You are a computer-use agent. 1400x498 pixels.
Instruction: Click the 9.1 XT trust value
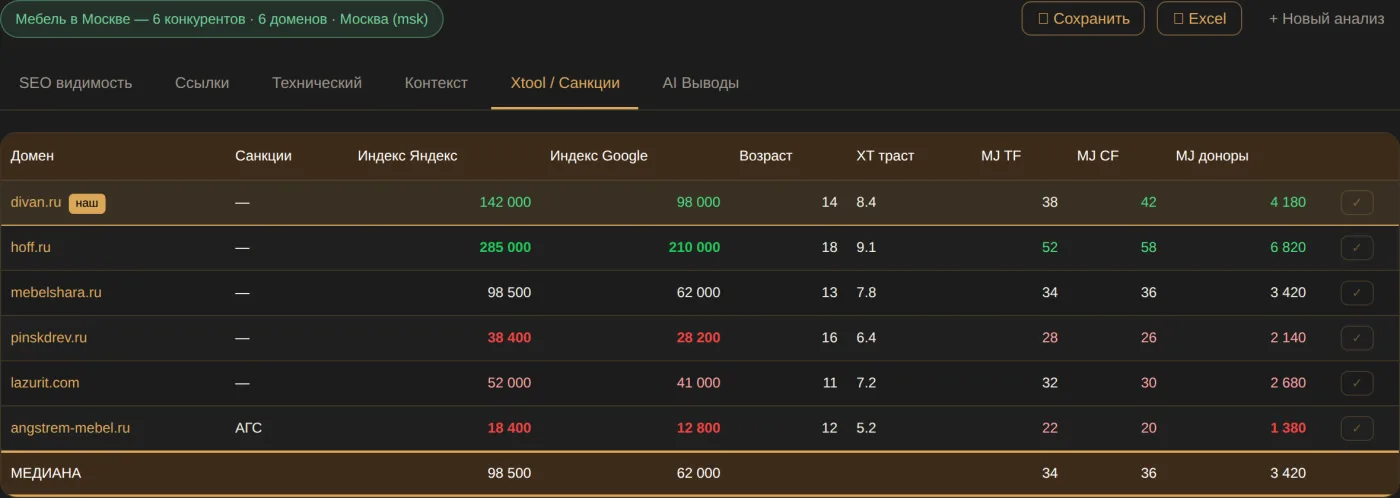pos(866,247)
